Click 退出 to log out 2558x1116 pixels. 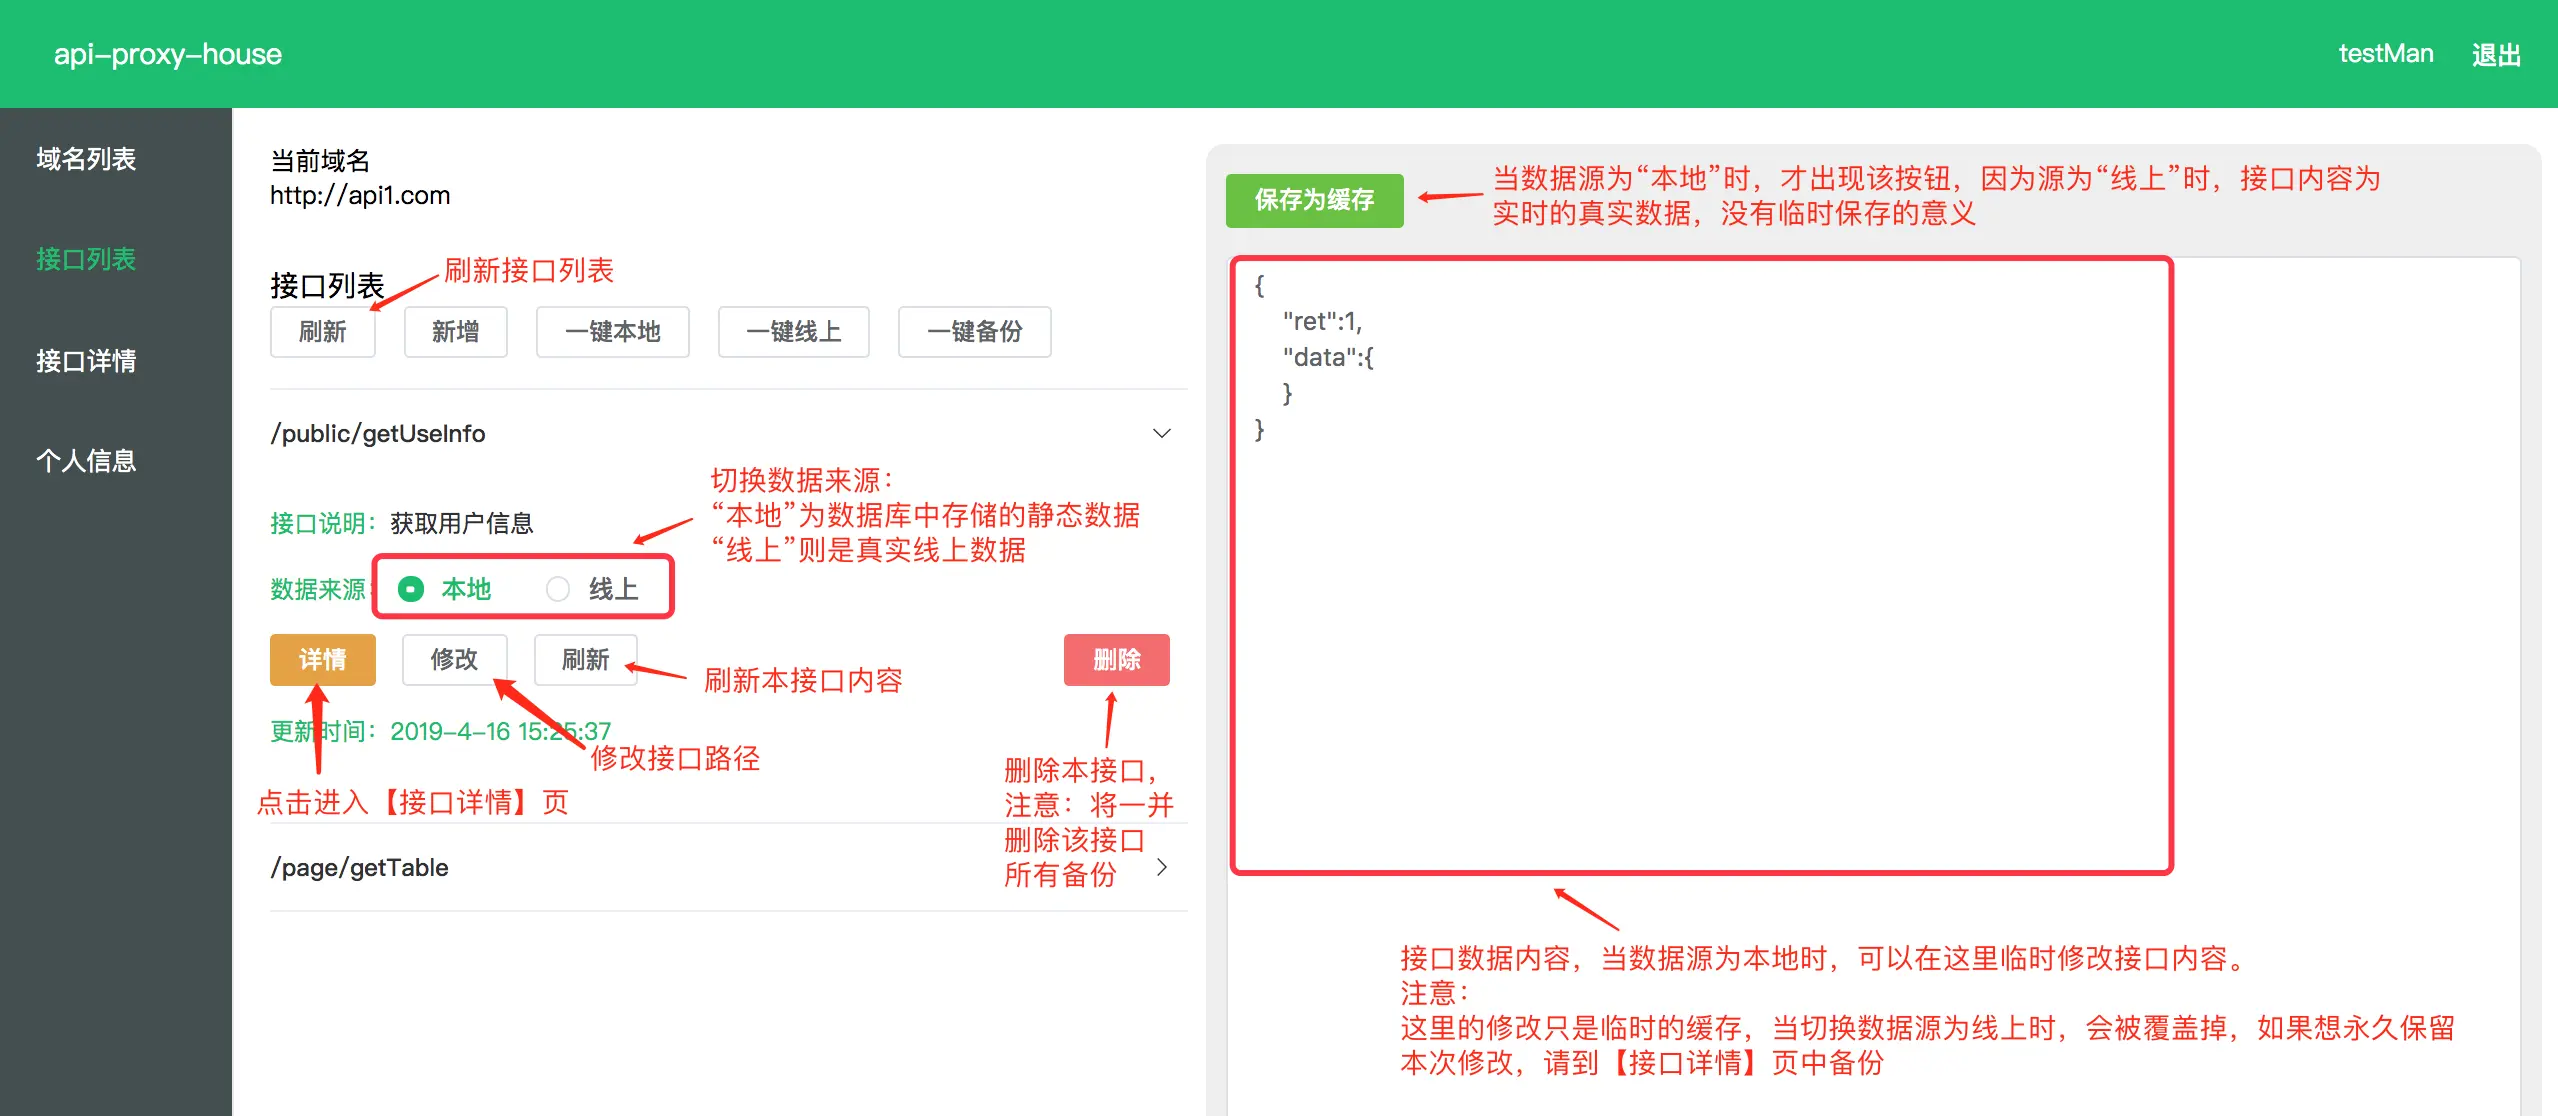(x=2496, y=54)
